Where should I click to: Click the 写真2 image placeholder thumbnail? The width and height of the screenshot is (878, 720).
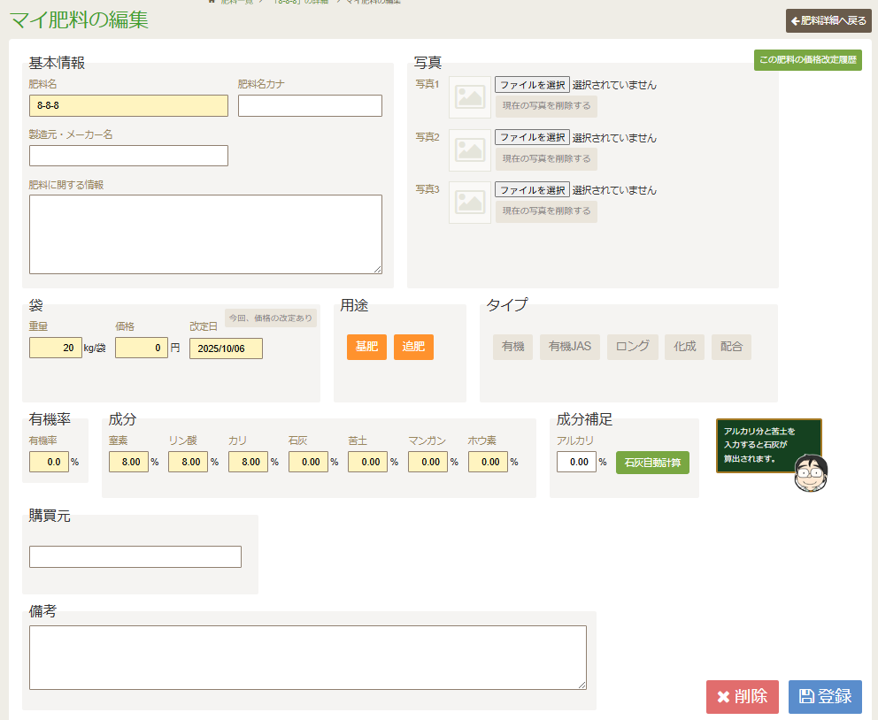click(469, 149)
